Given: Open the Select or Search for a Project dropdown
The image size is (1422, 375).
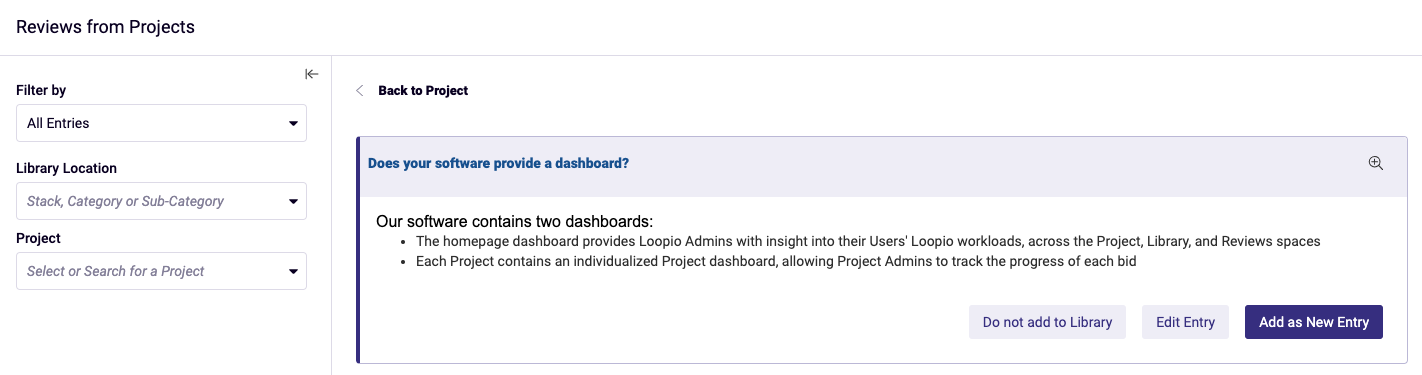Looking at the screenshot, I should coord(161,271).
